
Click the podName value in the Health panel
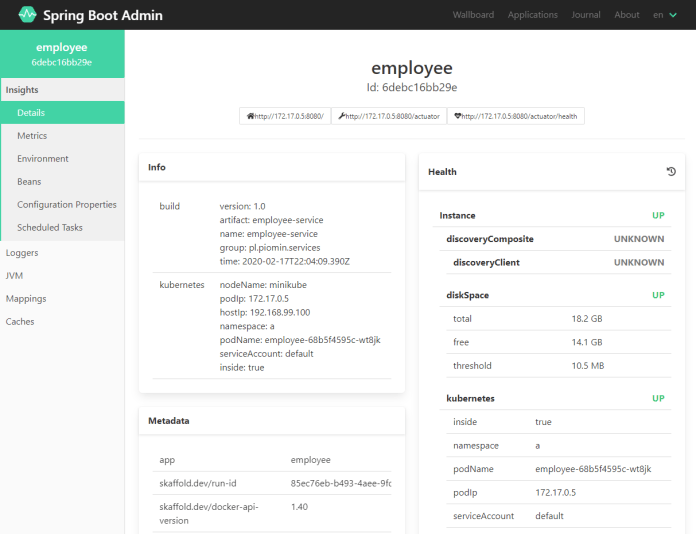pyautogui.click(x=593, y=469)
